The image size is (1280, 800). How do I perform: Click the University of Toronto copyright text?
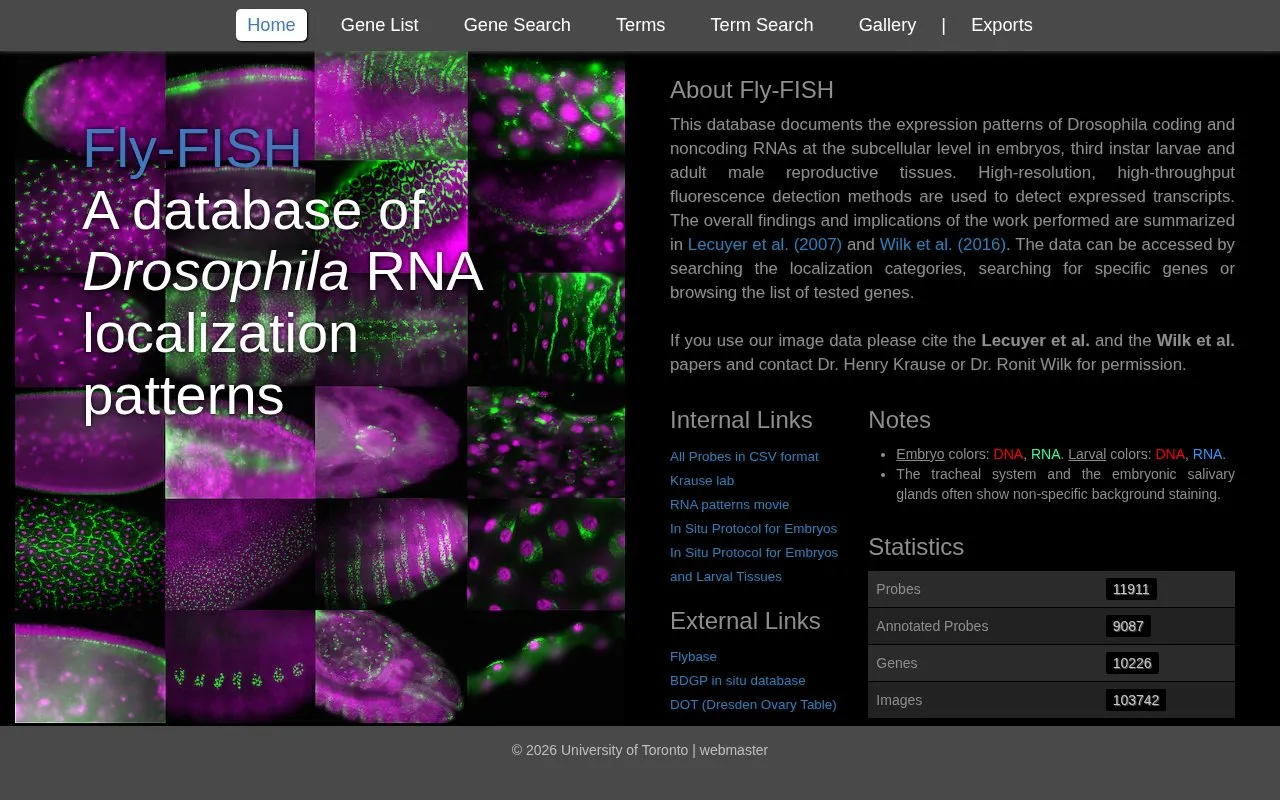(x=600, y=750)
